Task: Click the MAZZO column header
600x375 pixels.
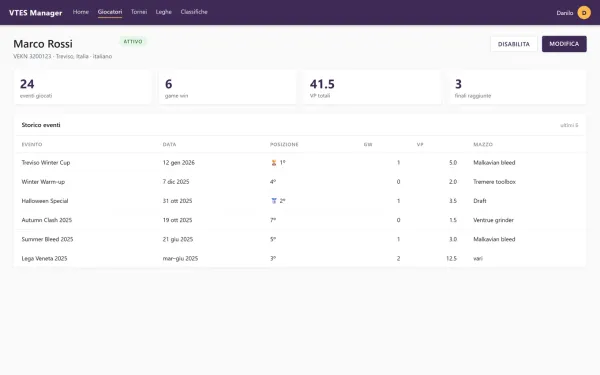Action: tap(483, 145)
